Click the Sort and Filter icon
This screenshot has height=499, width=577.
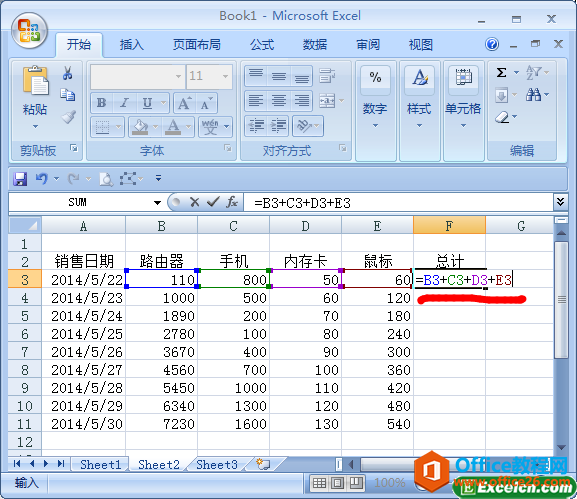(533, 72)
